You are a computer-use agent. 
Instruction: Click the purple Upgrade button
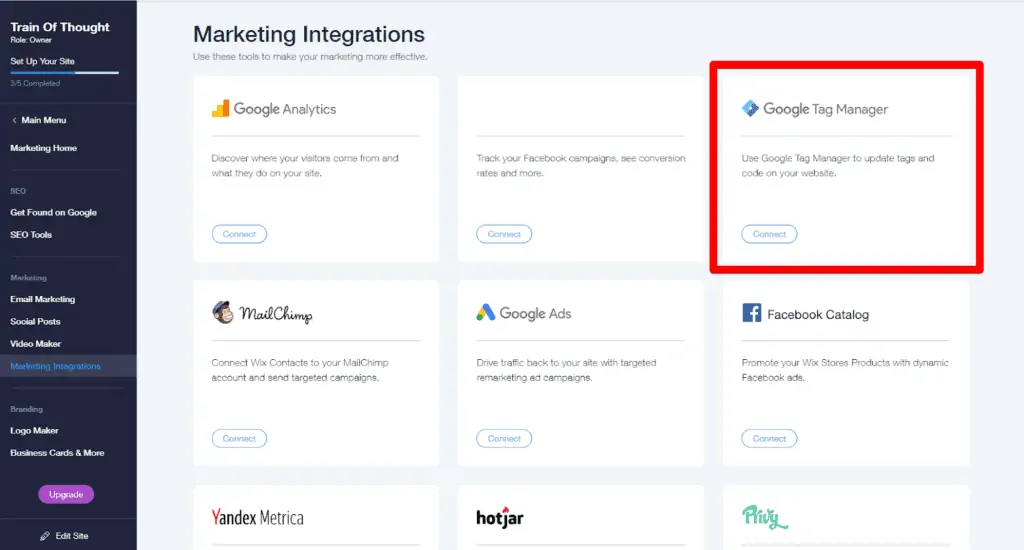[x=66, y=494]
